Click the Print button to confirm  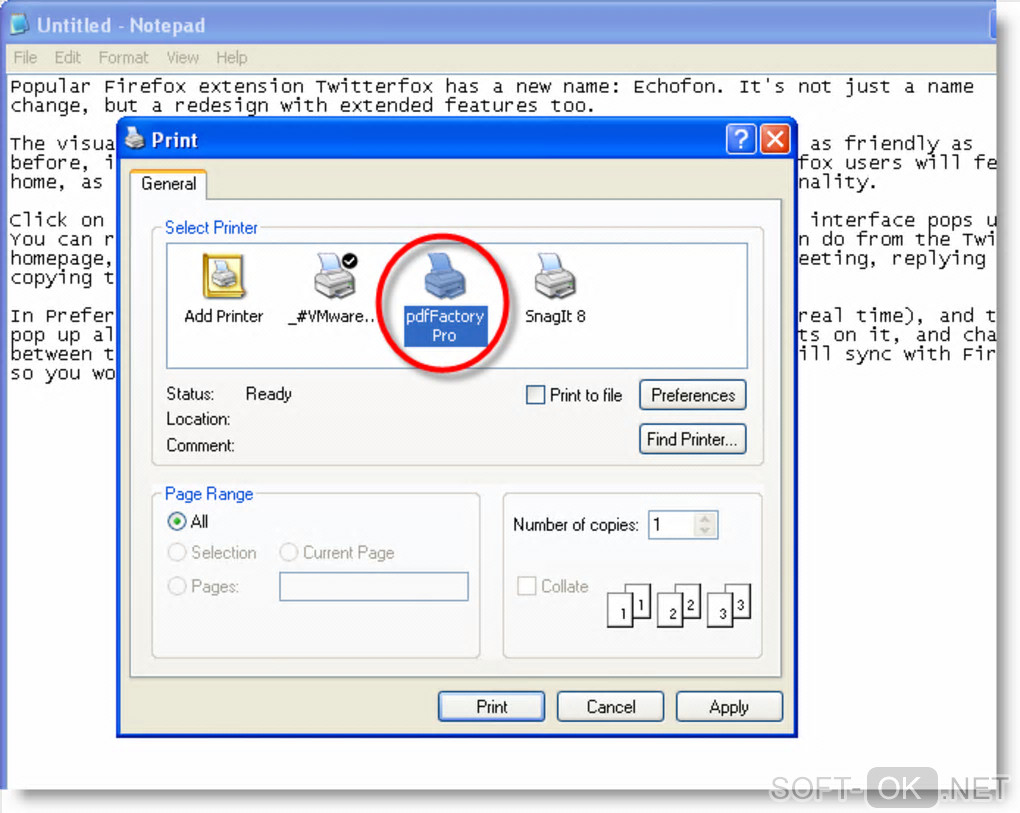point(491,706)
